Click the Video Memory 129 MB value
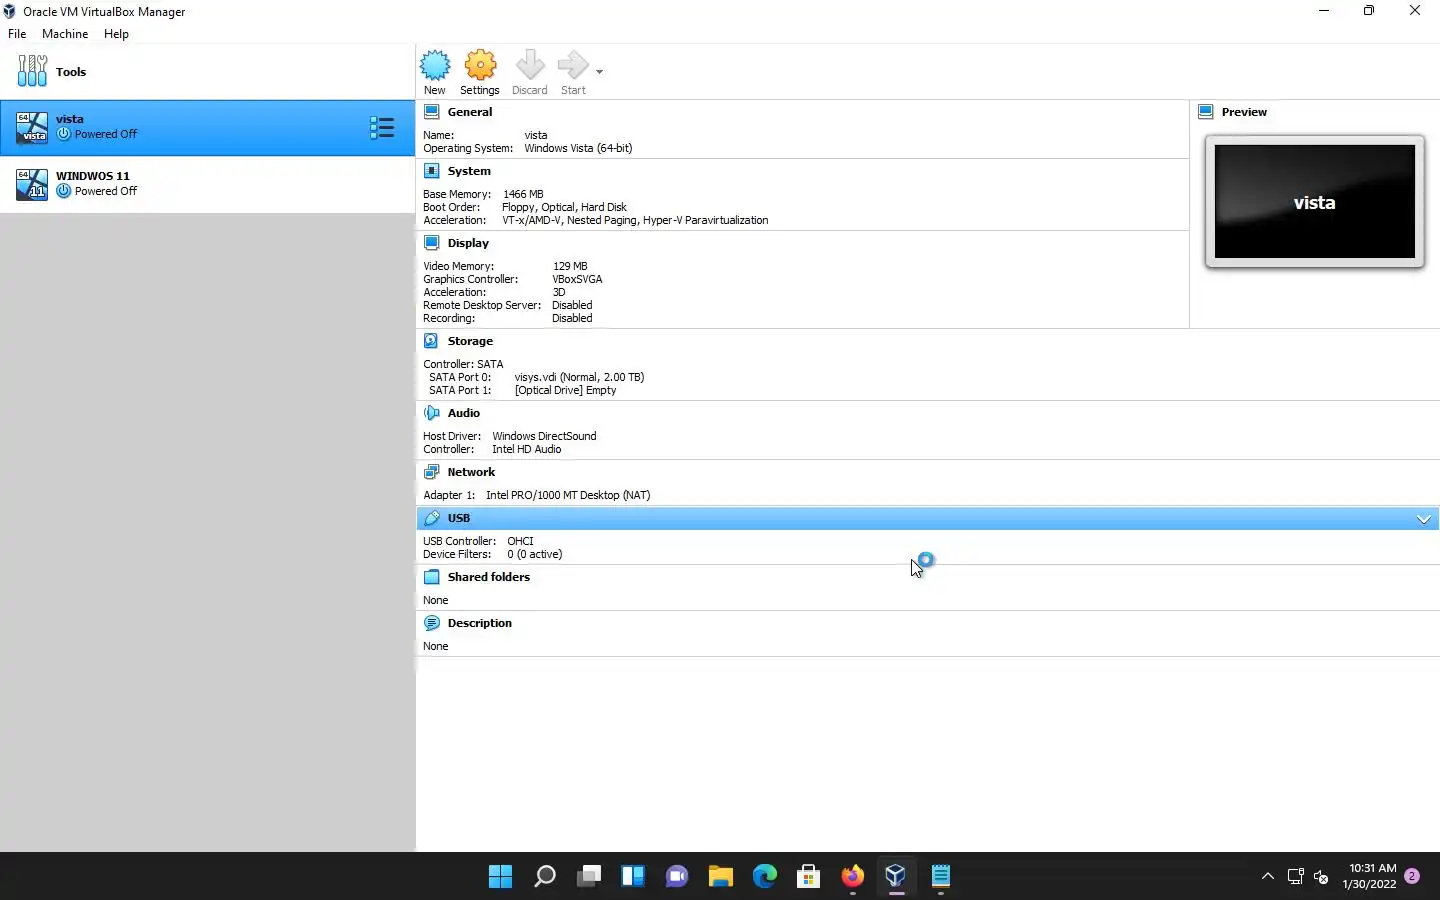Viewport: 1440px width, 900px height. click(570, 266)
